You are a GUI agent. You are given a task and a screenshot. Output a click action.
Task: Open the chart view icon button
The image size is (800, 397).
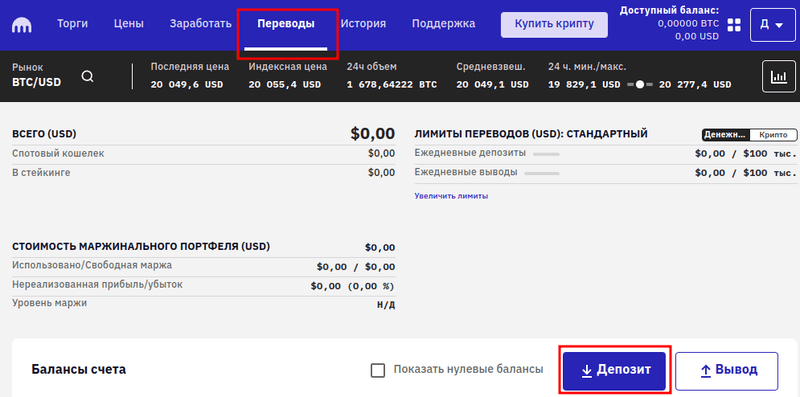pyautogui.click(x=779, y=77)
